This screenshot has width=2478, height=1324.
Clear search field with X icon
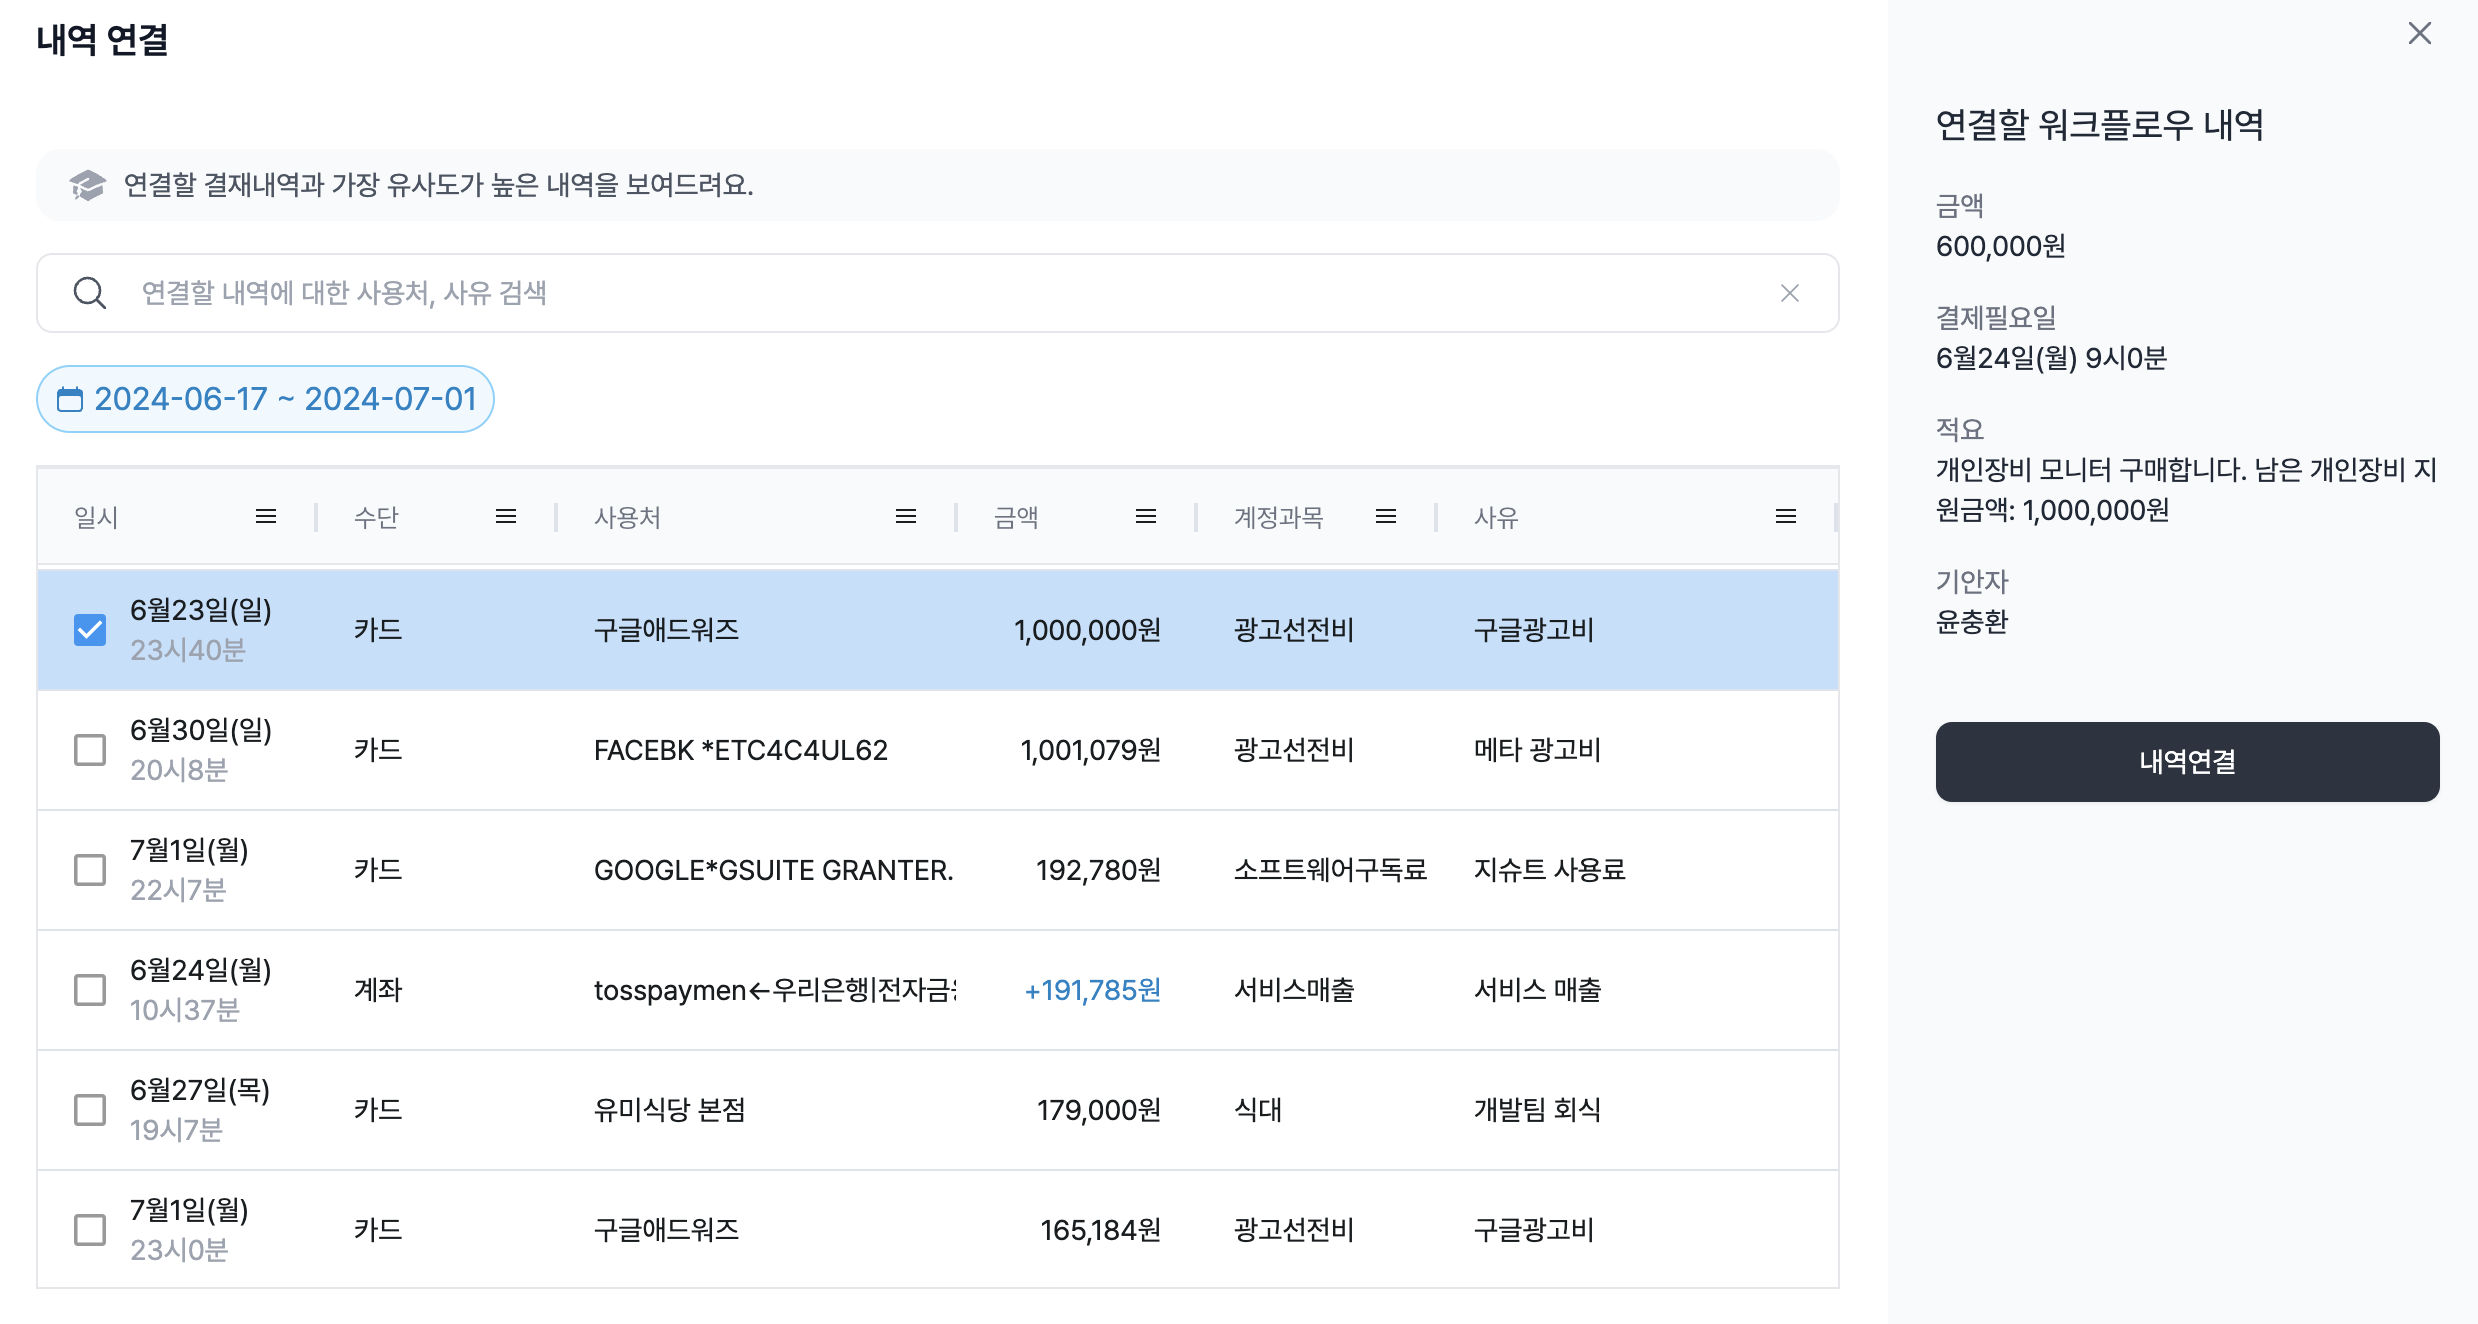tap(1789, 293)
